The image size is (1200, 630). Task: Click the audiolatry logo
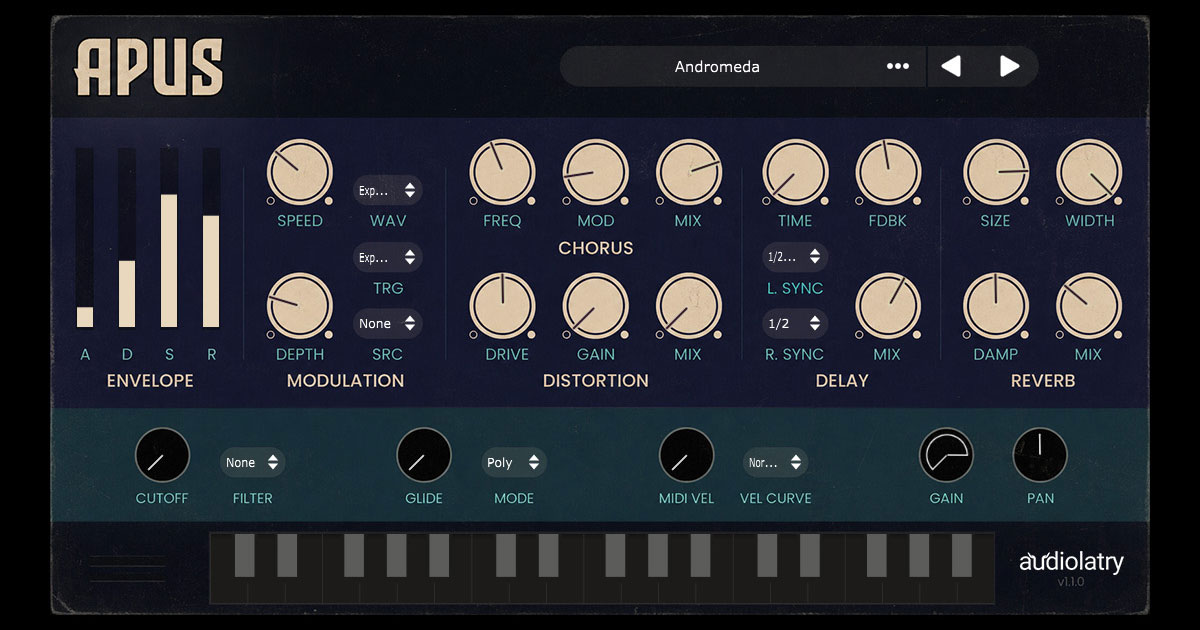pyautogui.click(x=1071, y=561)
